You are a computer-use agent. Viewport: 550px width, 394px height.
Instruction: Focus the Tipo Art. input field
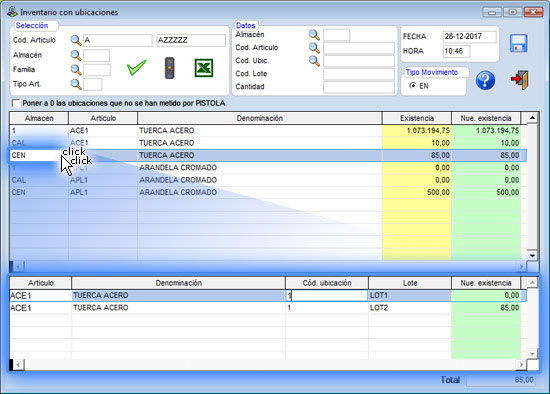(93, 85)
